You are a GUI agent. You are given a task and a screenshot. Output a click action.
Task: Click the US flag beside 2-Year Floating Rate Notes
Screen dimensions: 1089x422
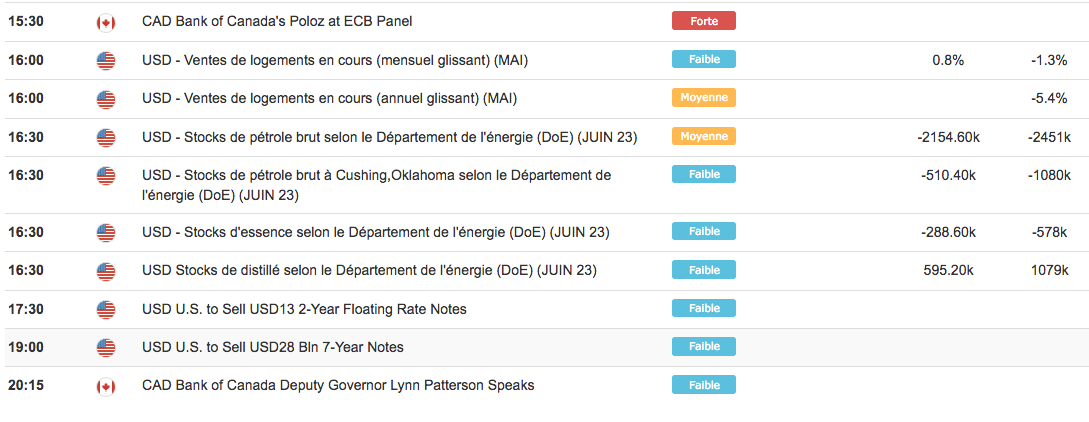tap(106, 309)
